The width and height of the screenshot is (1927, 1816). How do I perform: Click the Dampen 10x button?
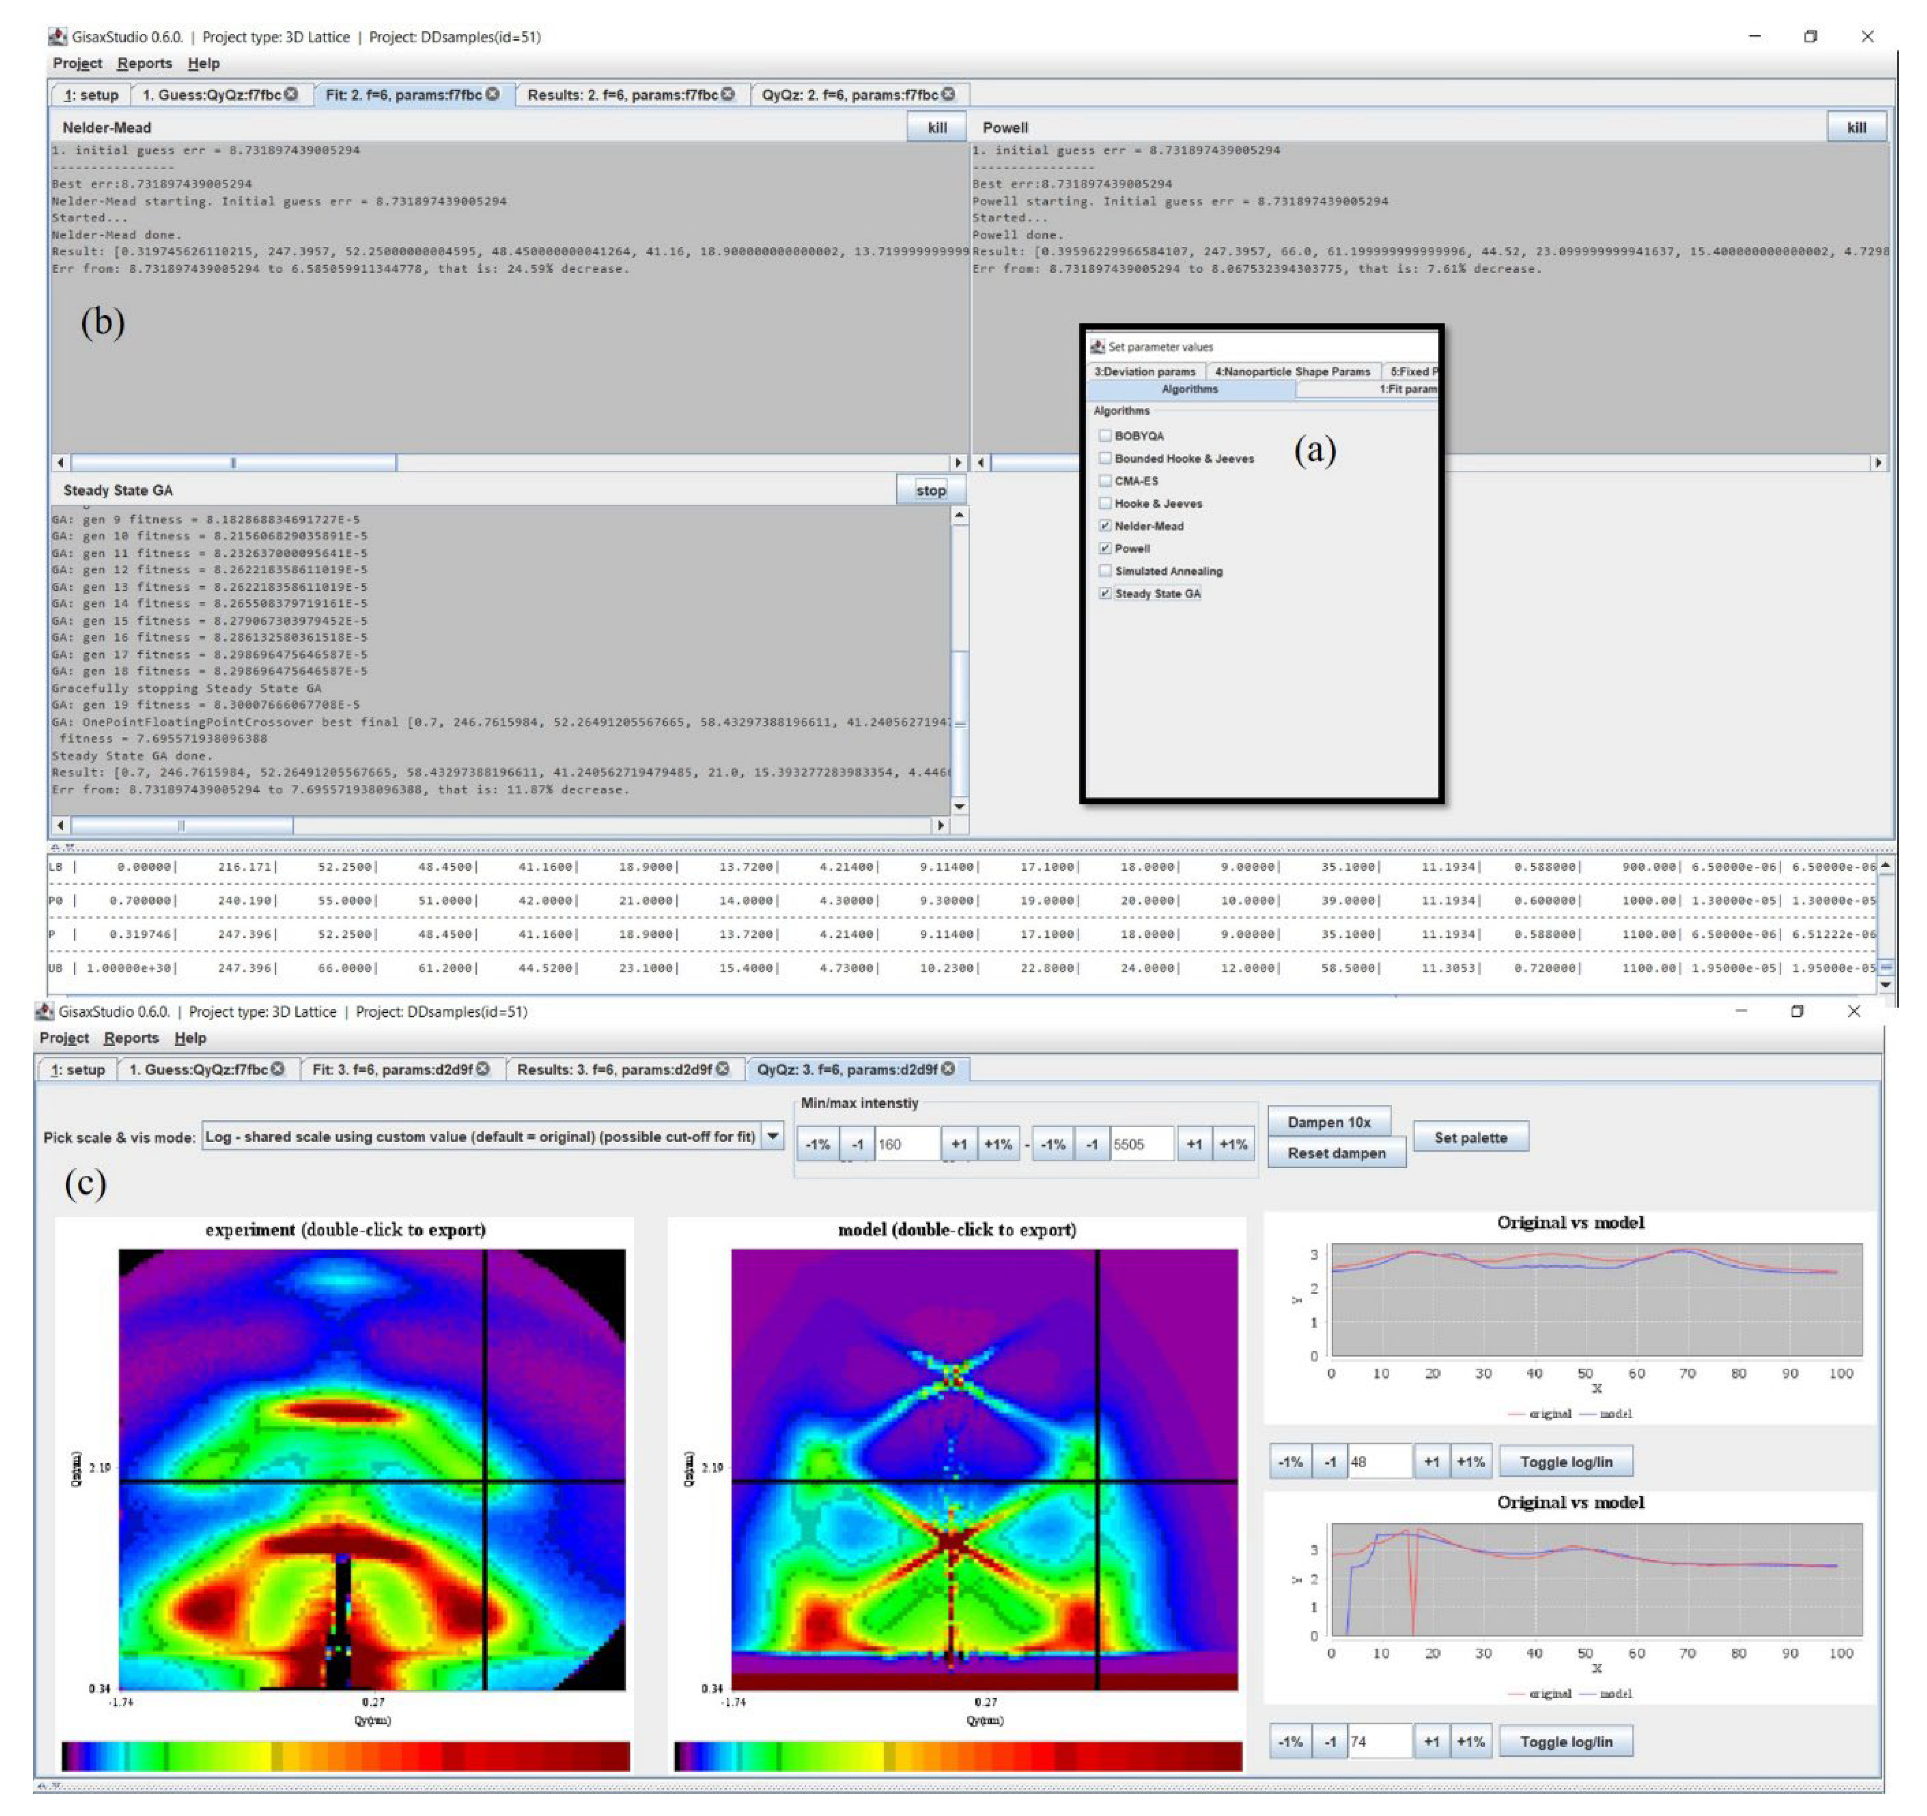(1328, 1122)
